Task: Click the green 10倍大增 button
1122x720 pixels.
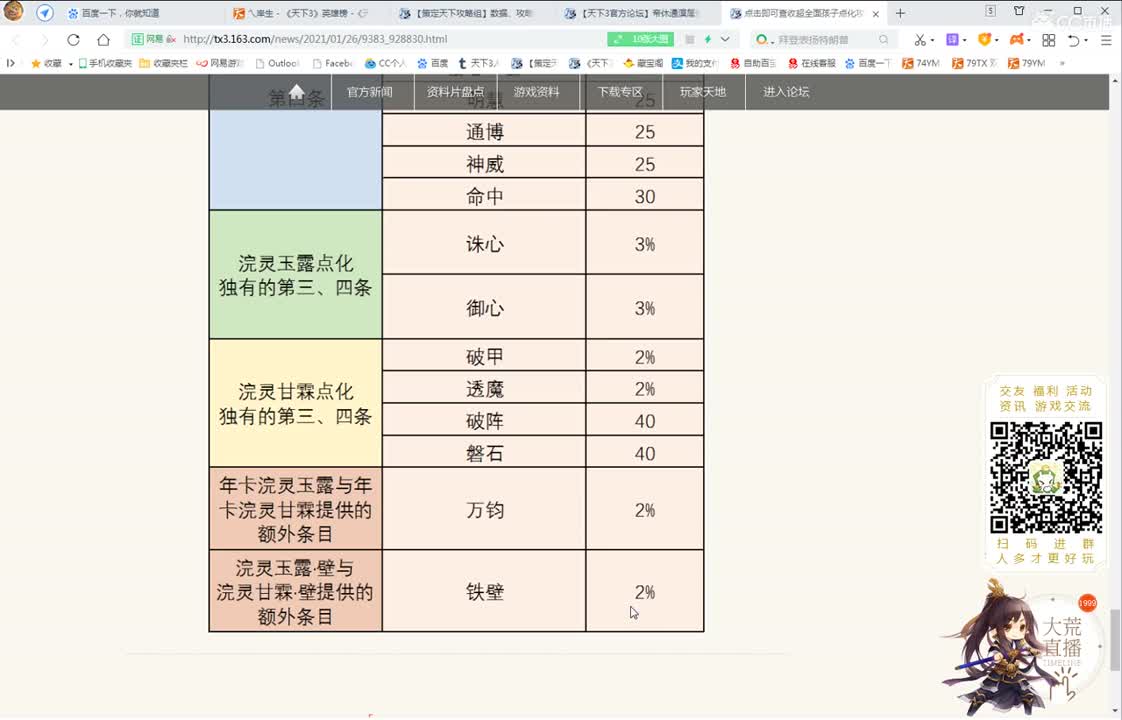Action: 639,39
